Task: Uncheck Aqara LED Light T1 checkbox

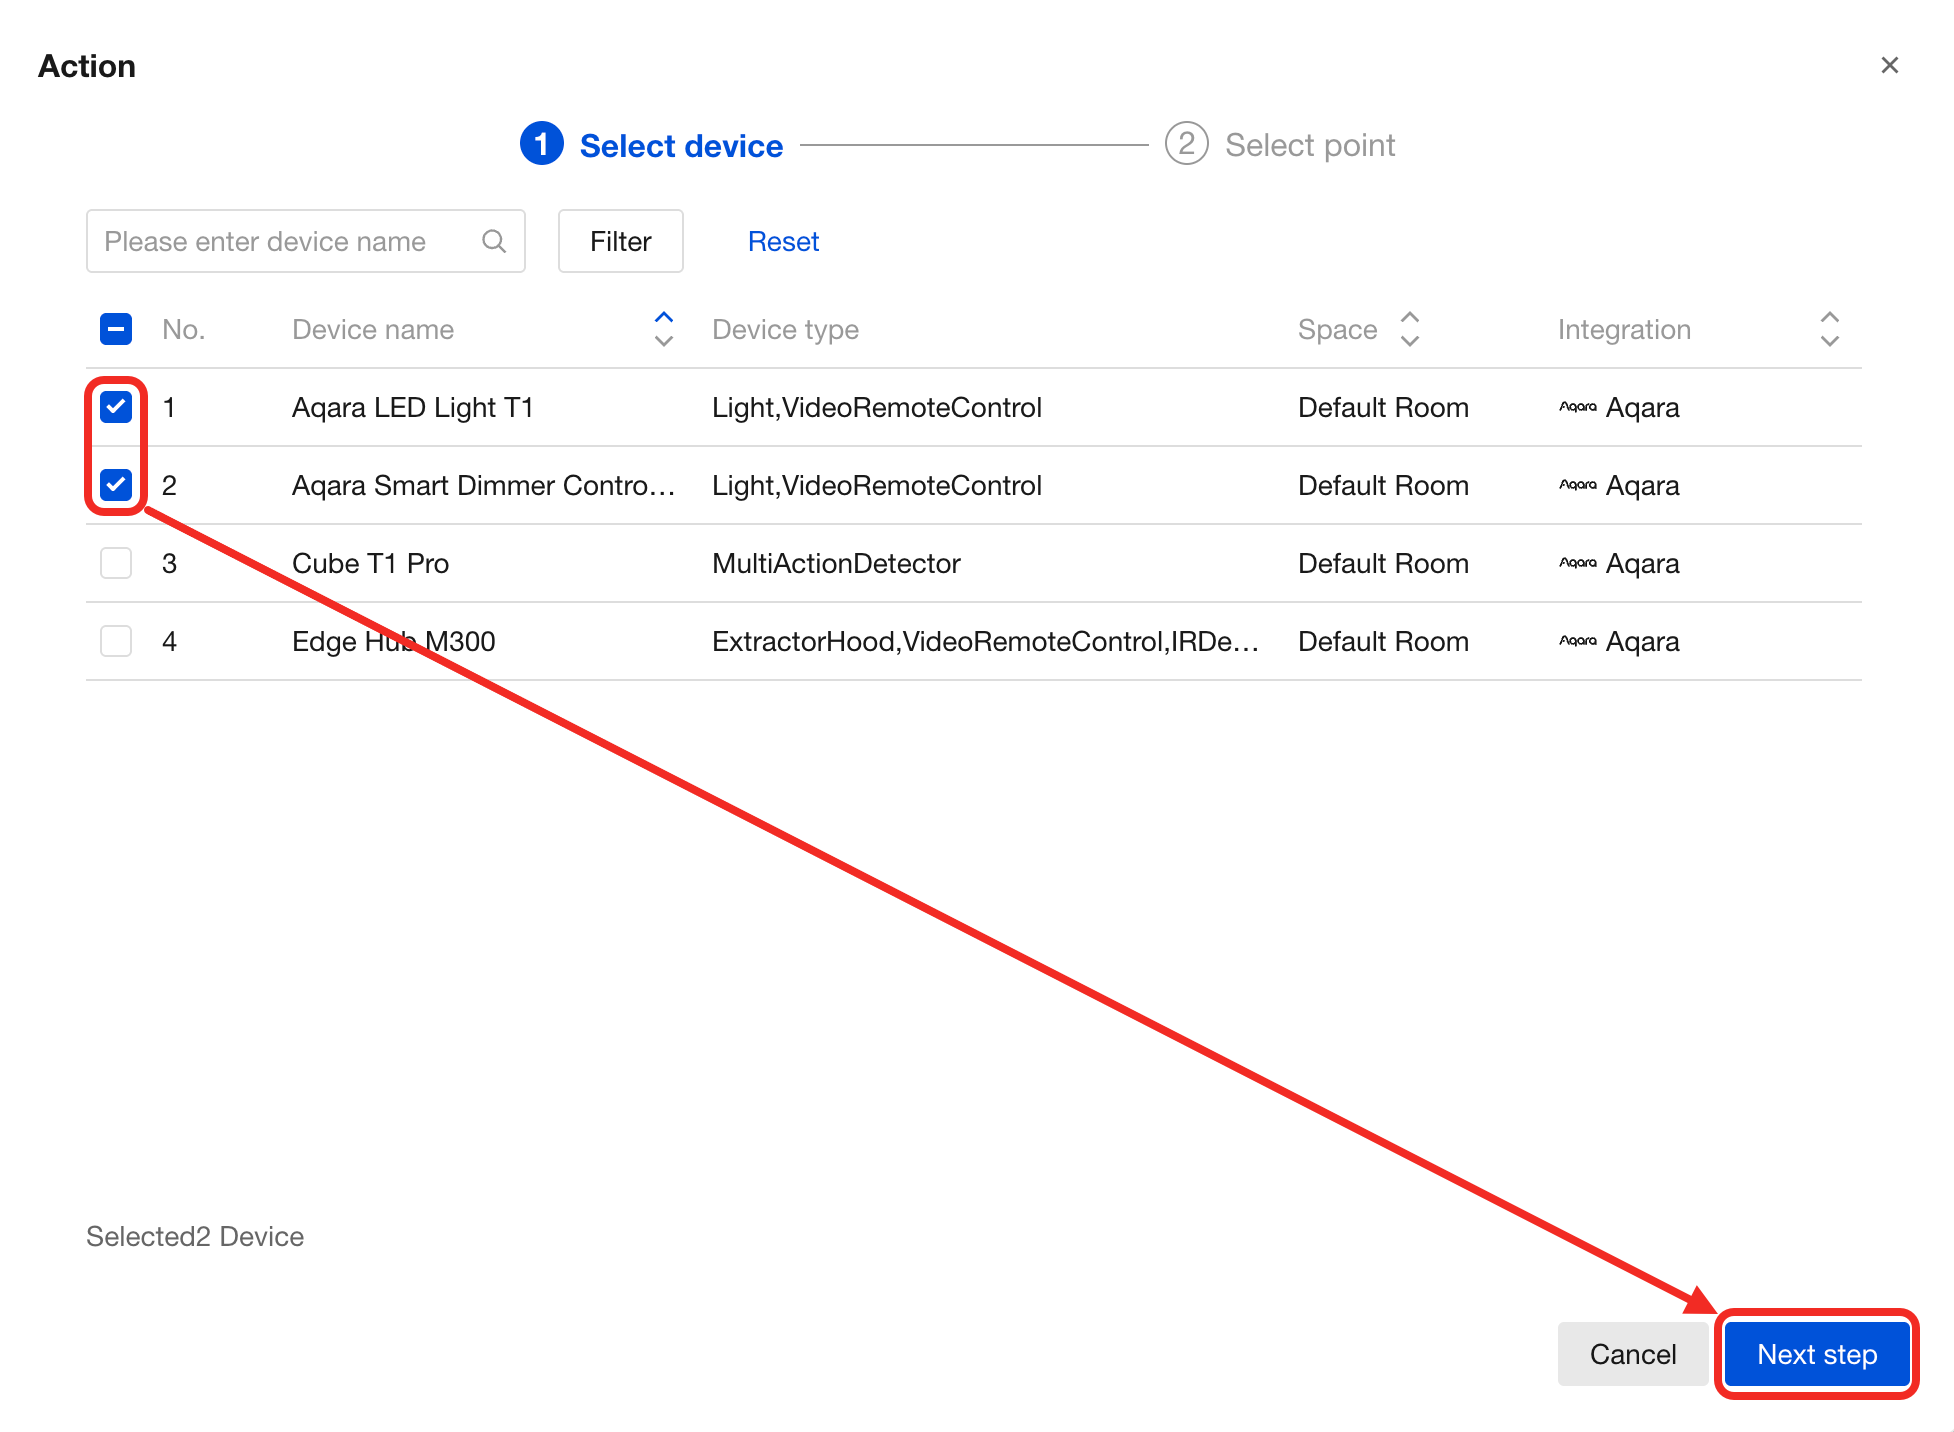Action: (x=116, y=407)
